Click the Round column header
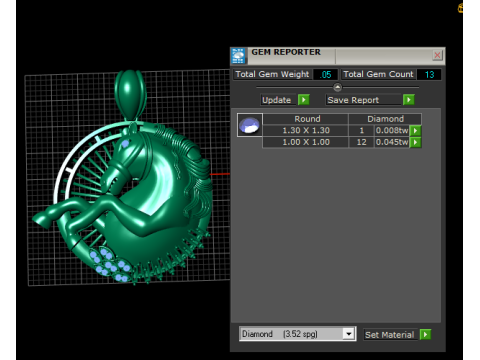This screenshot has height=360, width=480. click(307, 119)
